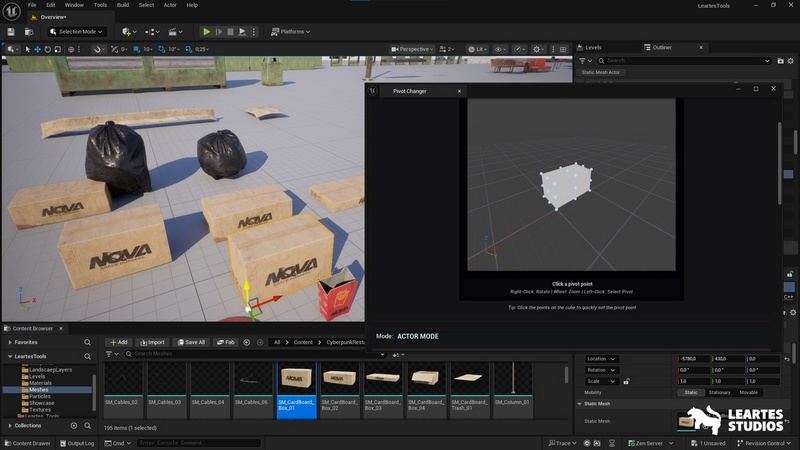Click the Import button in Content Browser
This screenshot has width=800, height=450.
pos(152,342)
